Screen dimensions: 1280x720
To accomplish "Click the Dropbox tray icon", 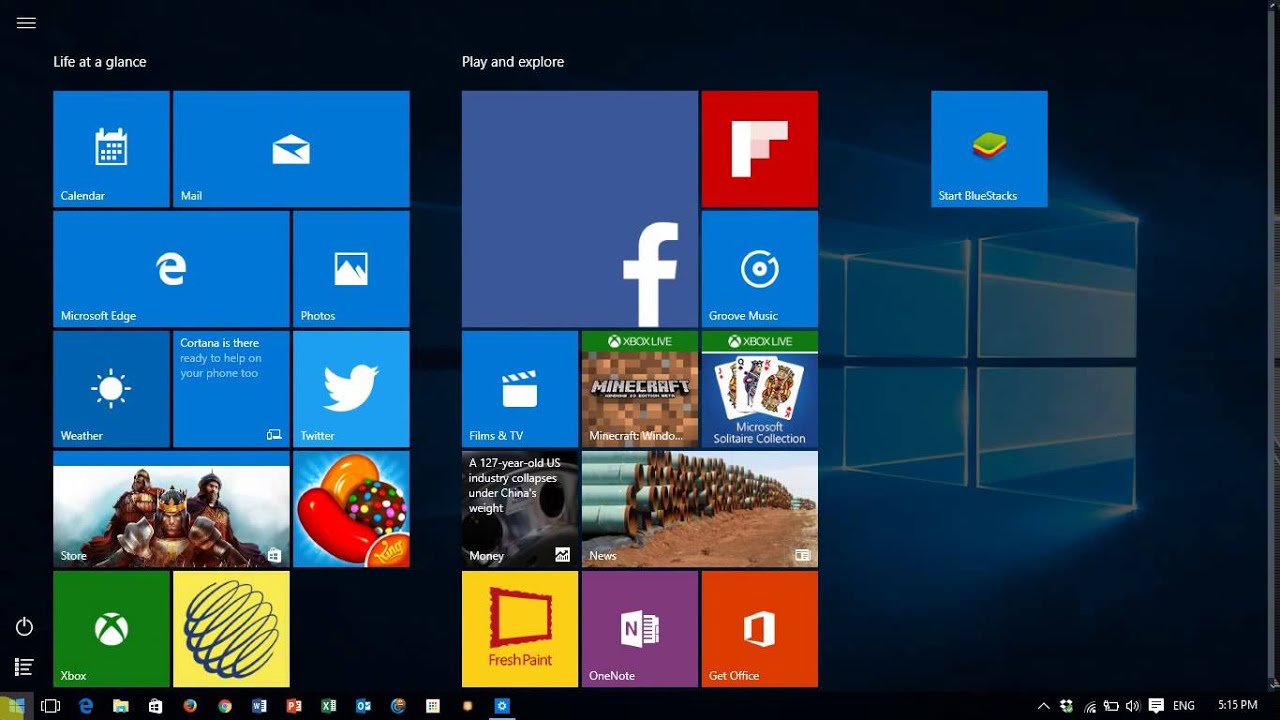I will (x=1067, y=706).
